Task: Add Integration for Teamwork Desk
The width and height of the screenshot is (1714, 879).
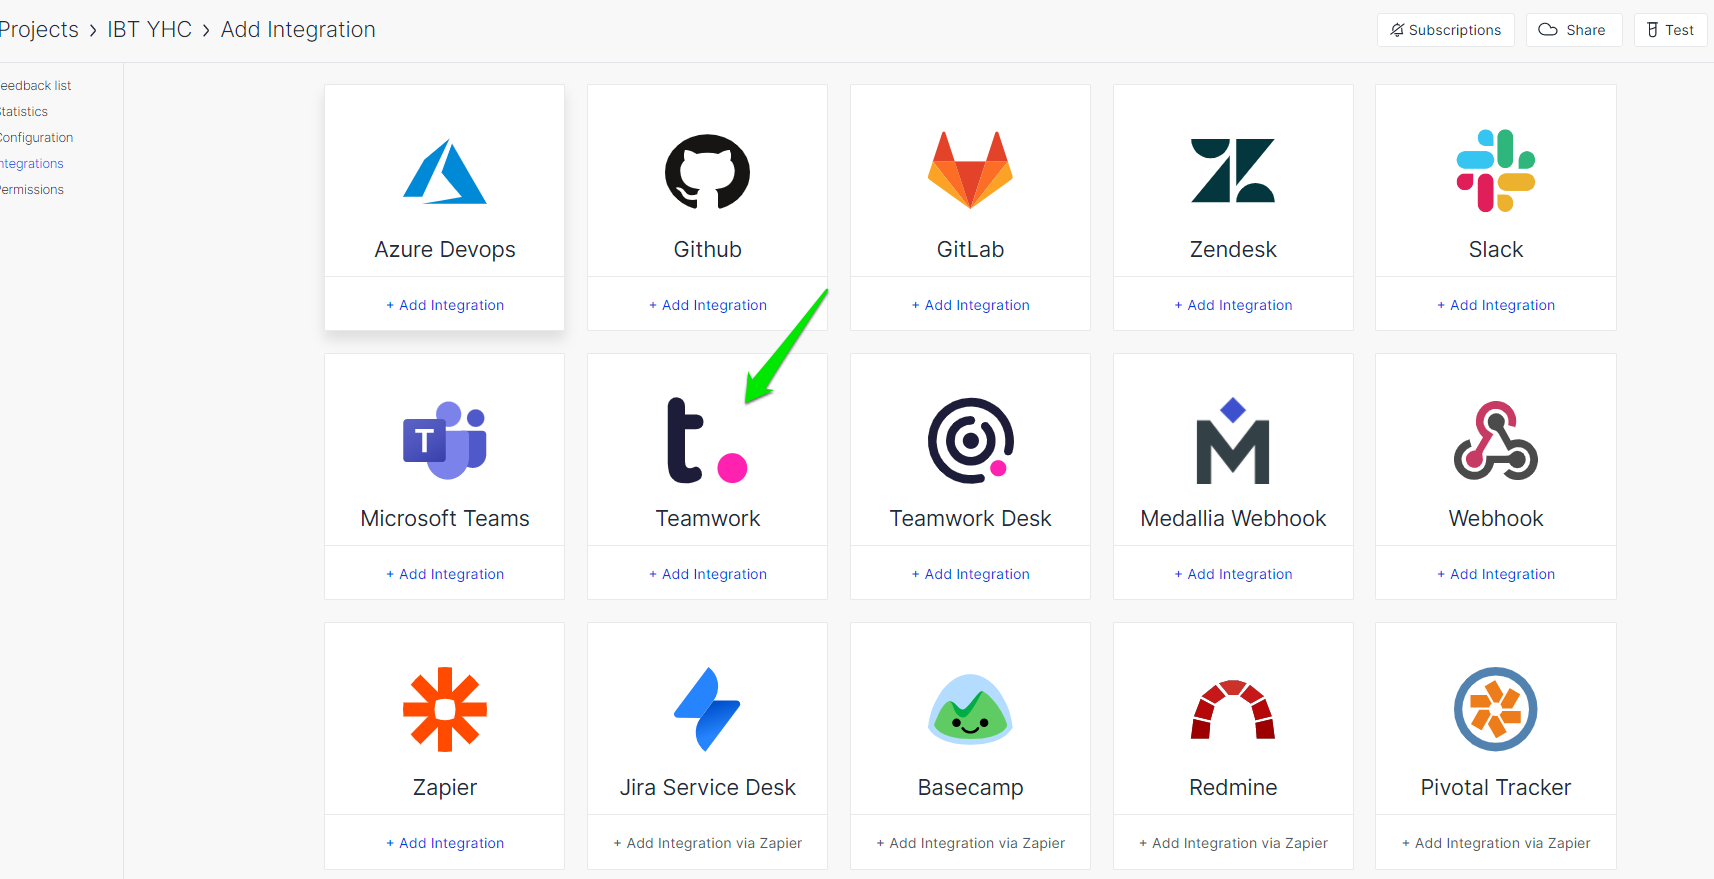Action: [970, 574]
